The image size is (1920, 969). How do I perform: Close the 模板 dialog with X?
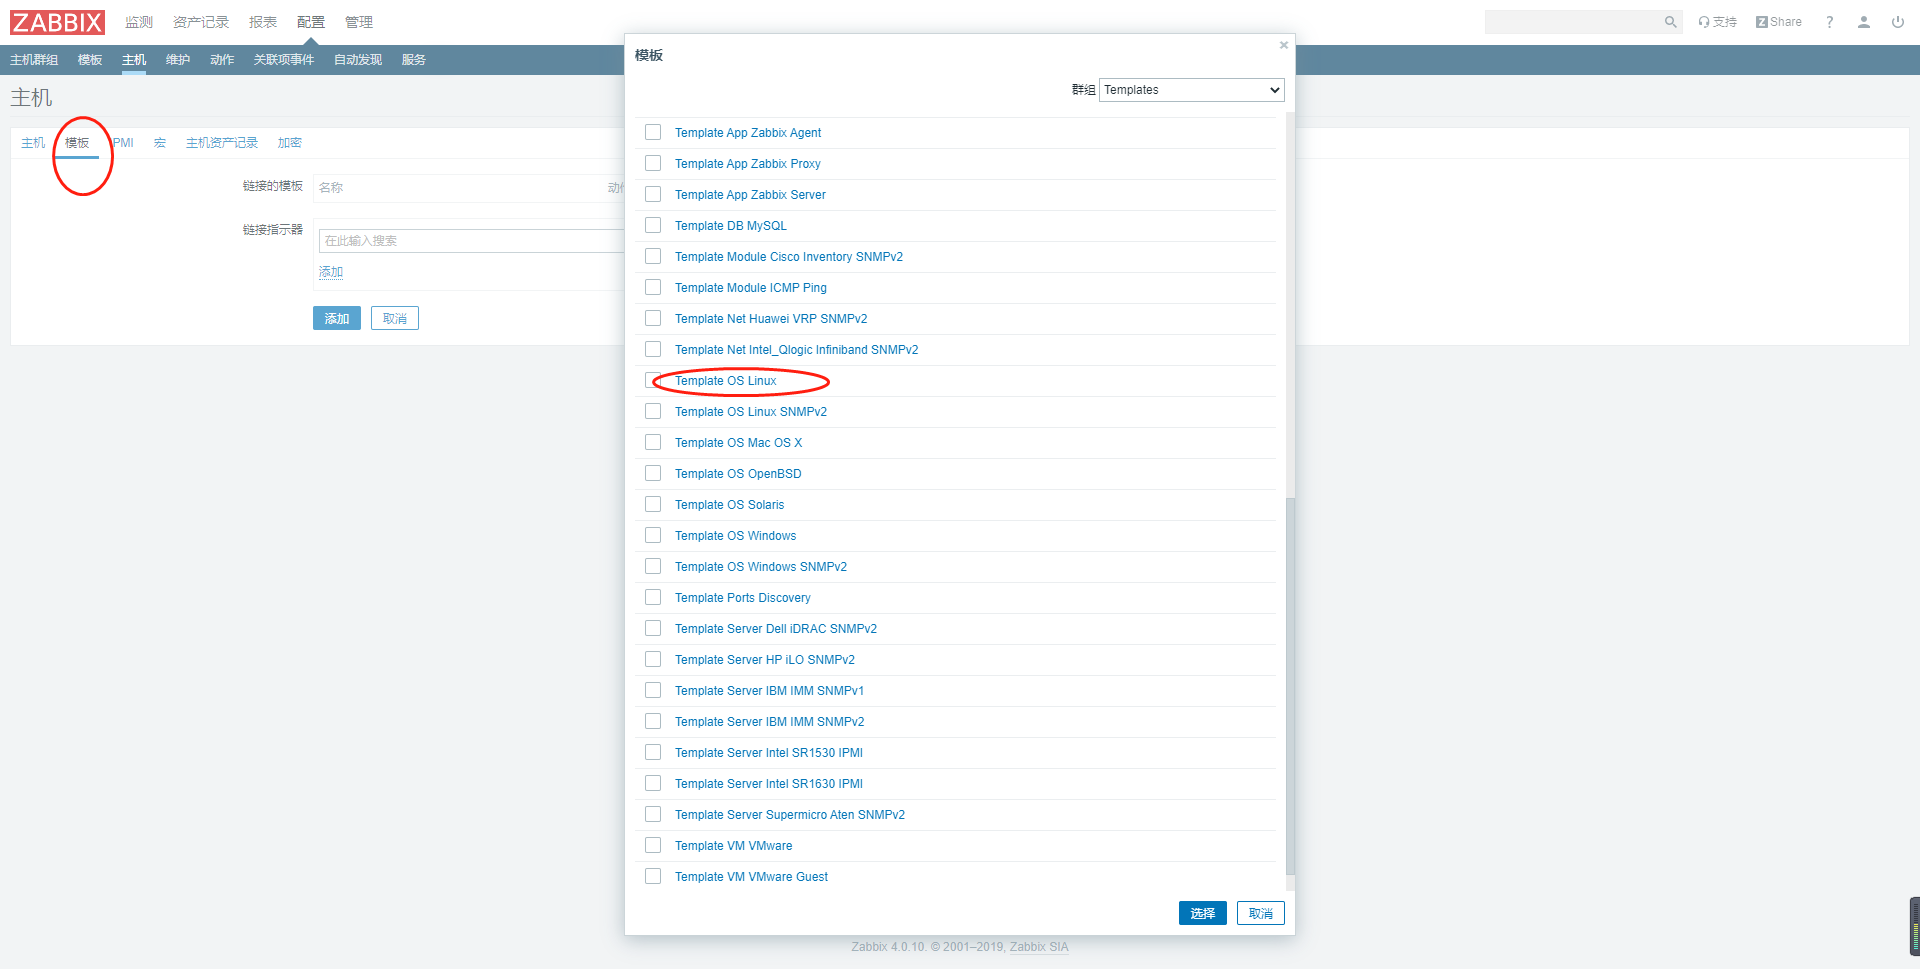pyautogui.click(x=1284, y=45)
